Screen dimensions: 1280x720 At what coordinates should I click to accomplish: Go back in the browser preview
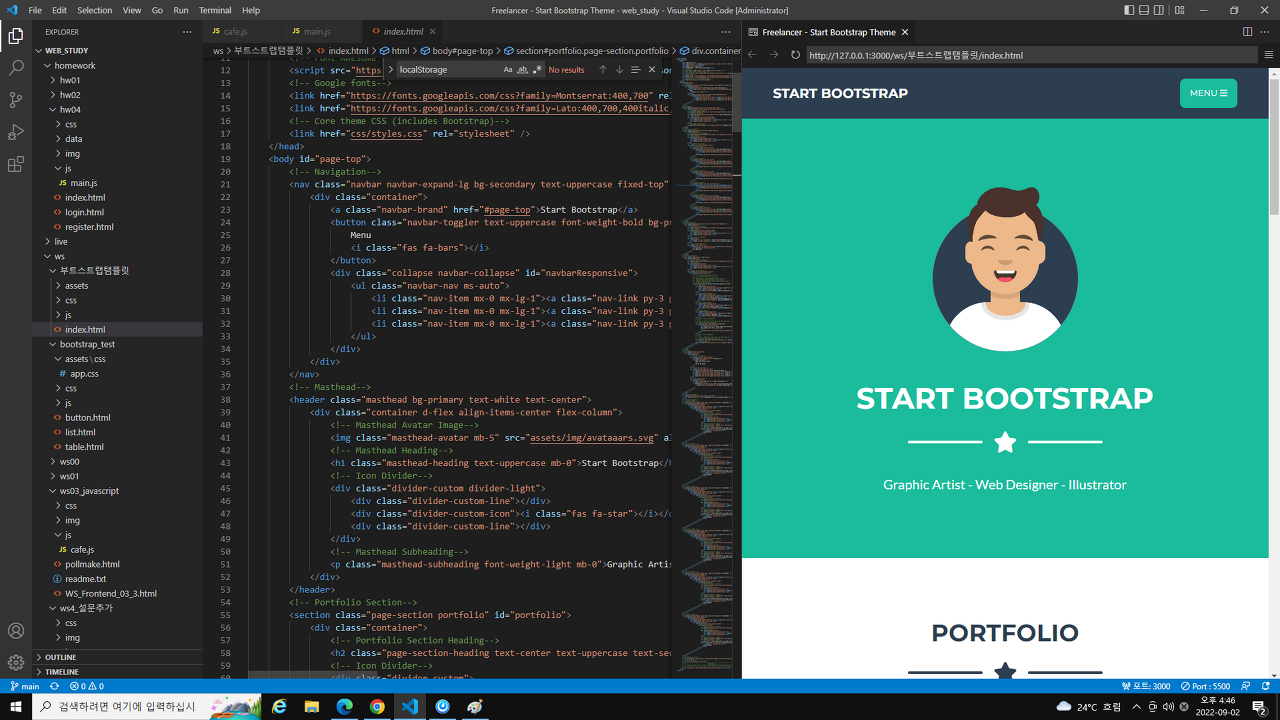tap(752, 55)
